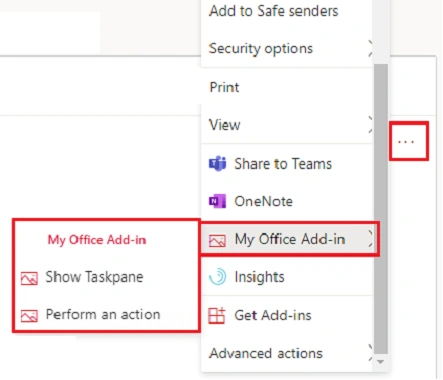Image resolution: width=443 pixels, height=380 pixels.
Task: Click the OneNote purple icon
Action: click(x=217, y=201)
